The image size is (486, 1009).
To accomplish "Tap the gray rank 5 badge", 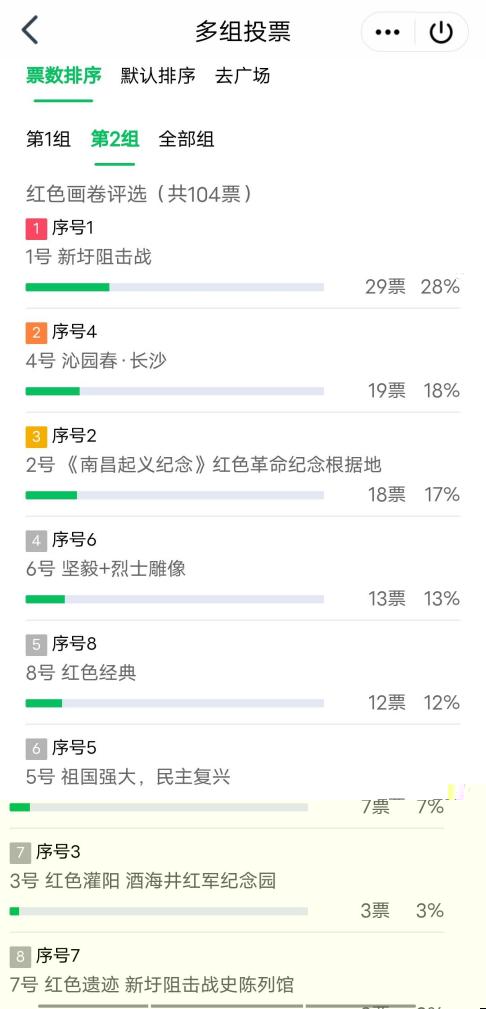I will tap(36, 644).
